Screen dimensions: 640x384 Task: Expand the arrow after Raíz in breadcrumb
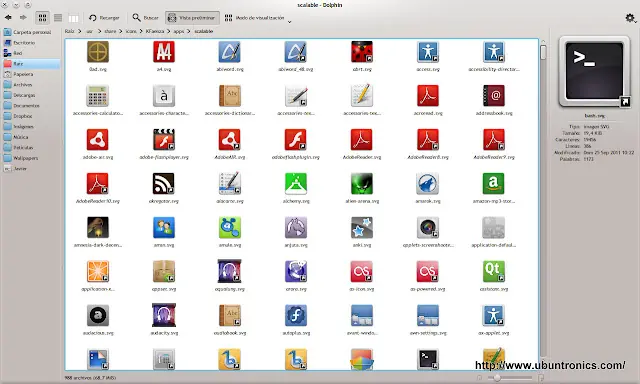[80, 31]
